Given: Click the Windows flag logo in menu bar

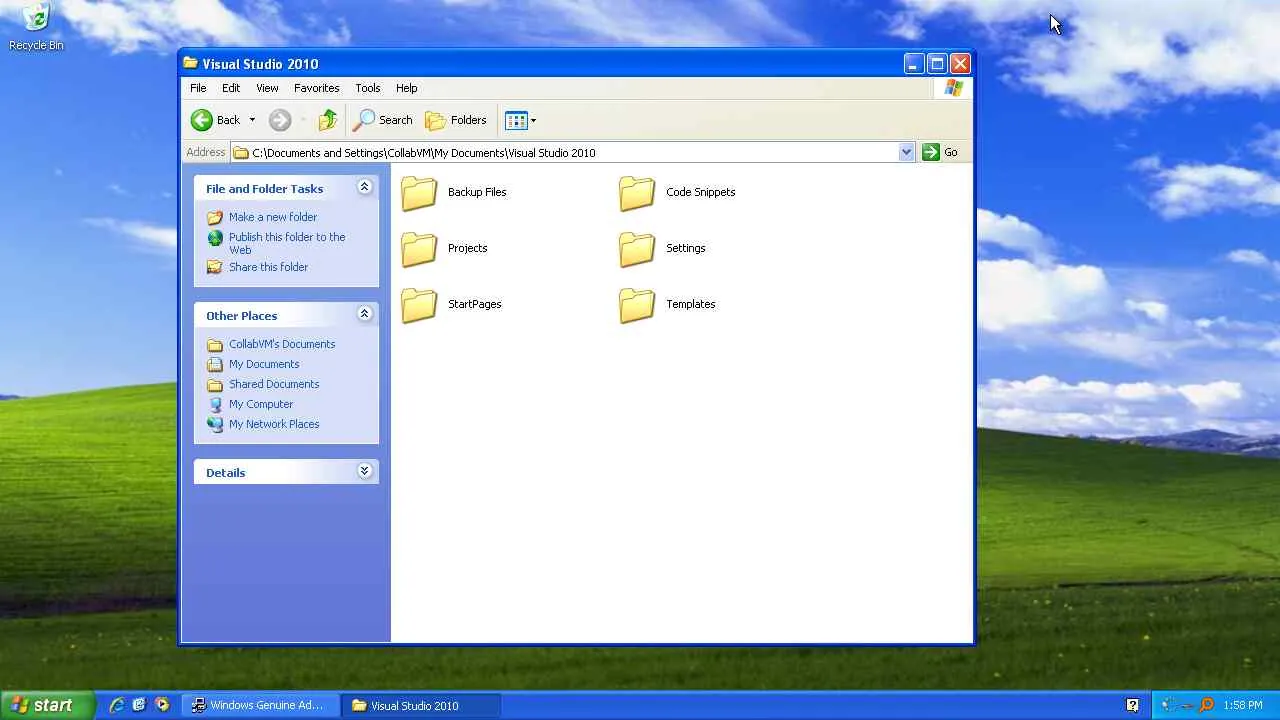Looking at the screenshot, I should coord(953,88).
